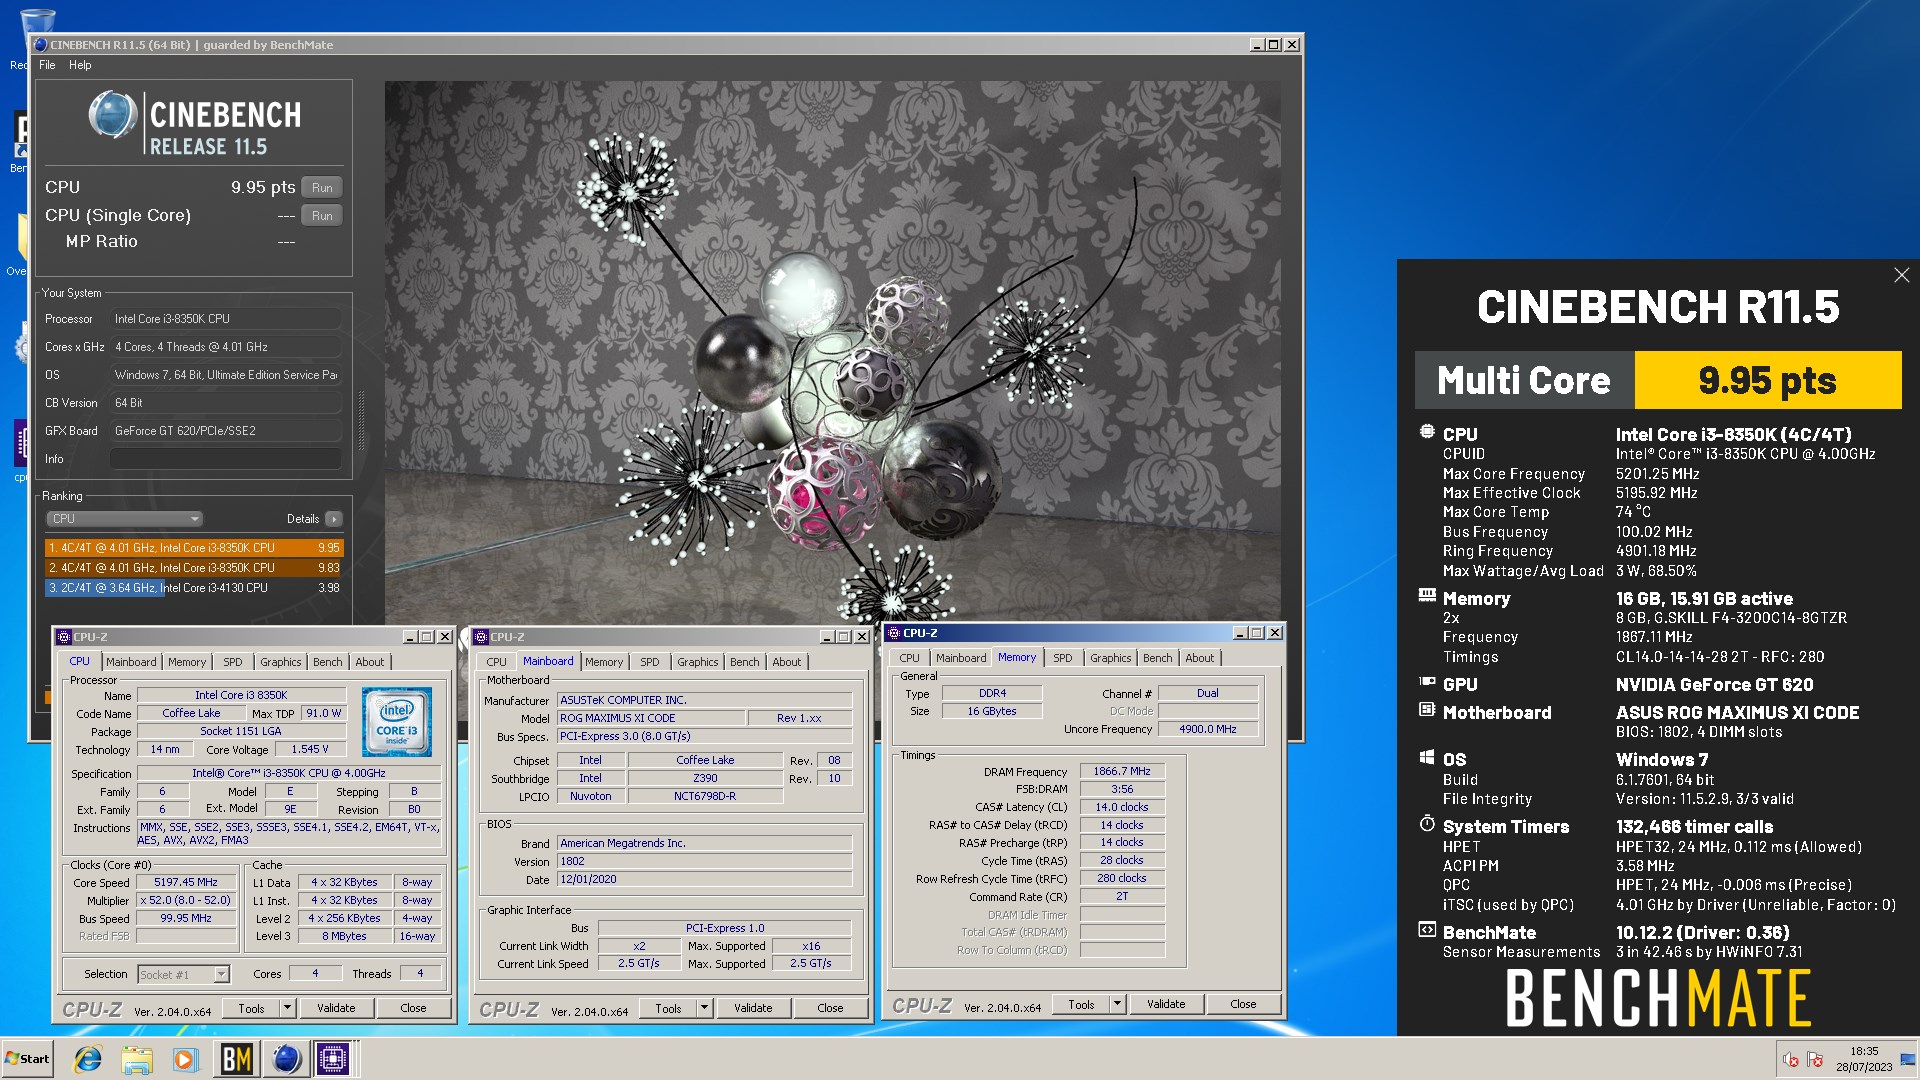This screenshot has width=1920, height=1080.
Task: Open SPD tab in the Memory CPU-Z window
Action: (1063, 658)
